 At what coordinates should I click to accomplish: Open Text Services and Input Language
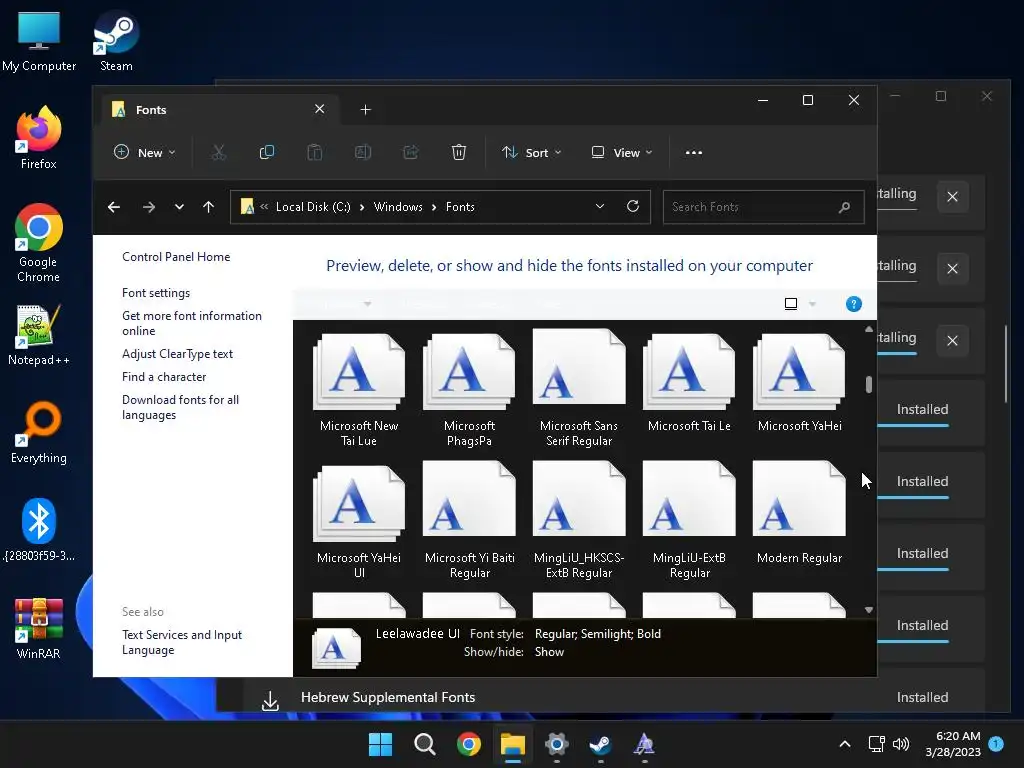pyautogui.click(x=182, y=643)
